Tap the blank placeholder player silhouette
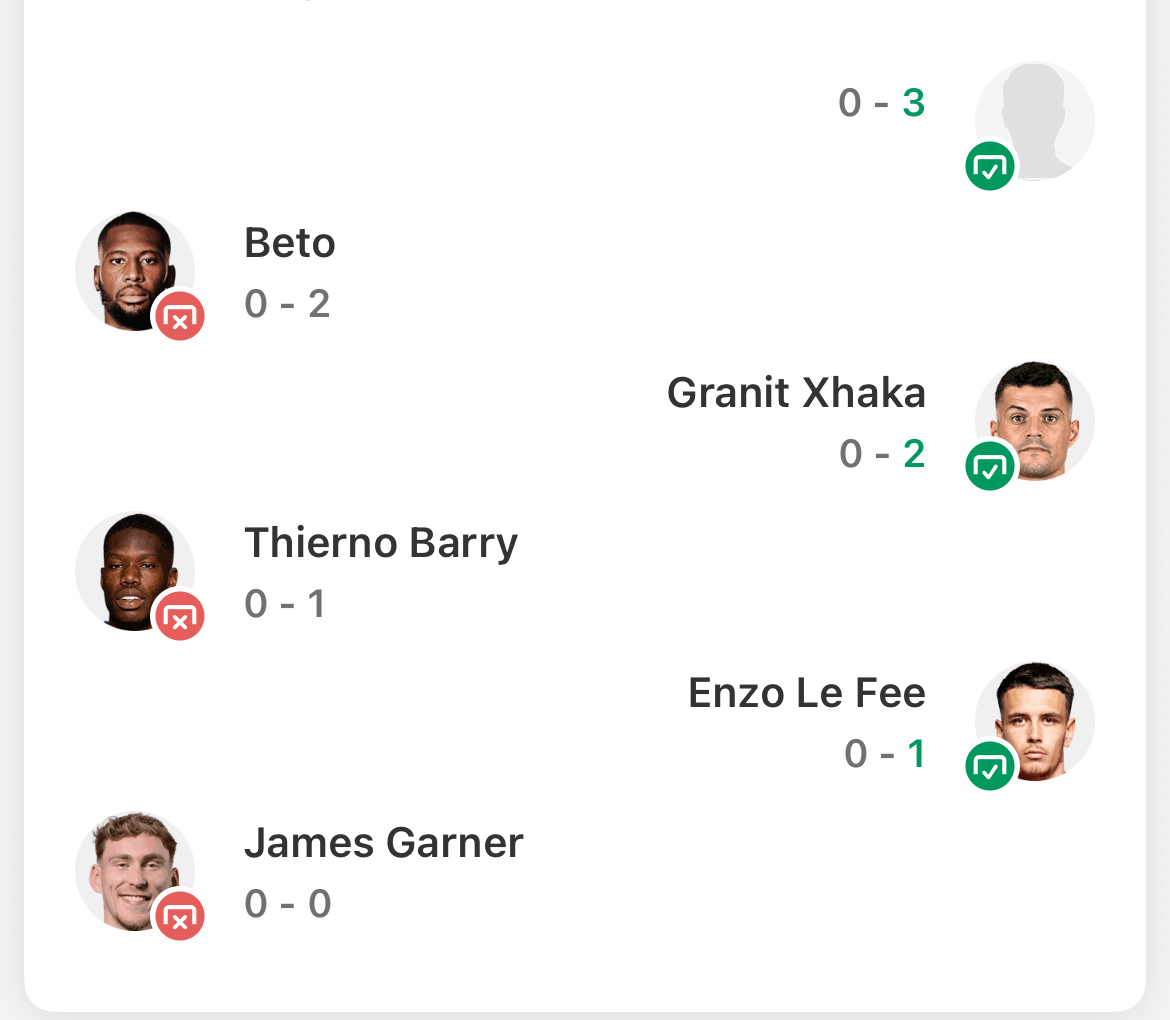Image resolution: width=1170 pixels, height=1020 pixels. pyautogui.click(x=1040, y=115)
